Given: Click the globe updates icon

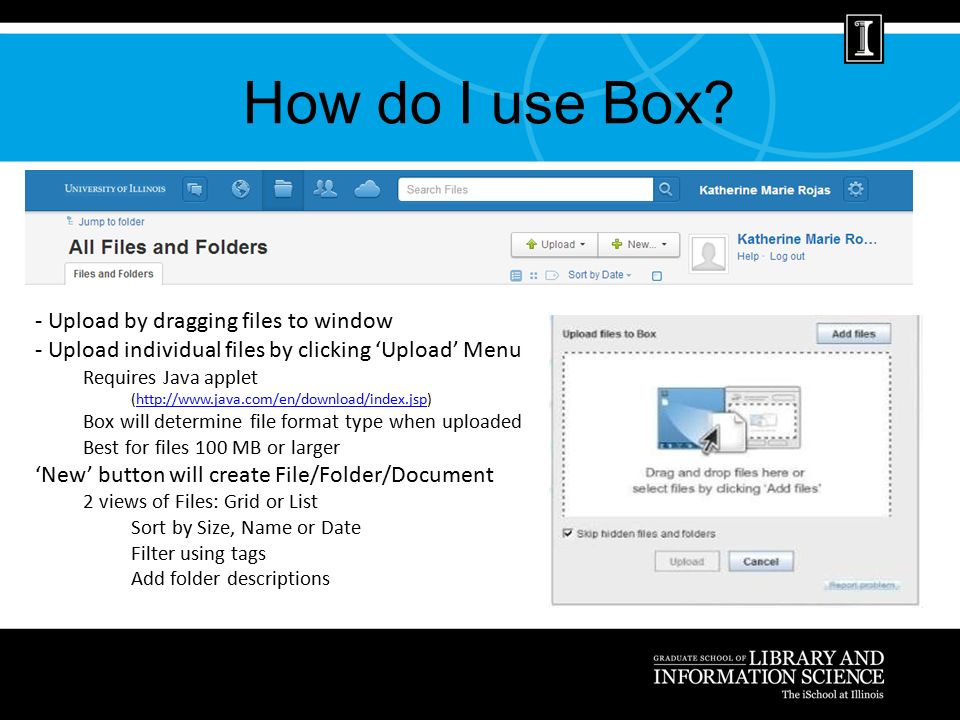Looking at the screenshot, I should (241, 189).
